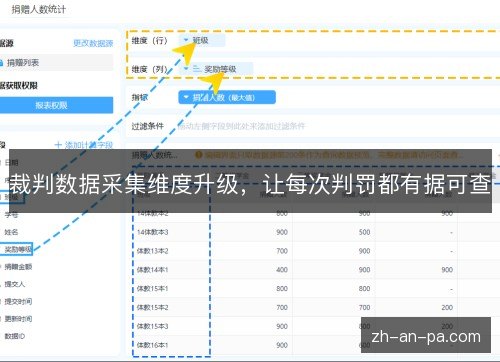
Task: Click the 过滤条件 filter drop area
Action: tap(313, 126)
